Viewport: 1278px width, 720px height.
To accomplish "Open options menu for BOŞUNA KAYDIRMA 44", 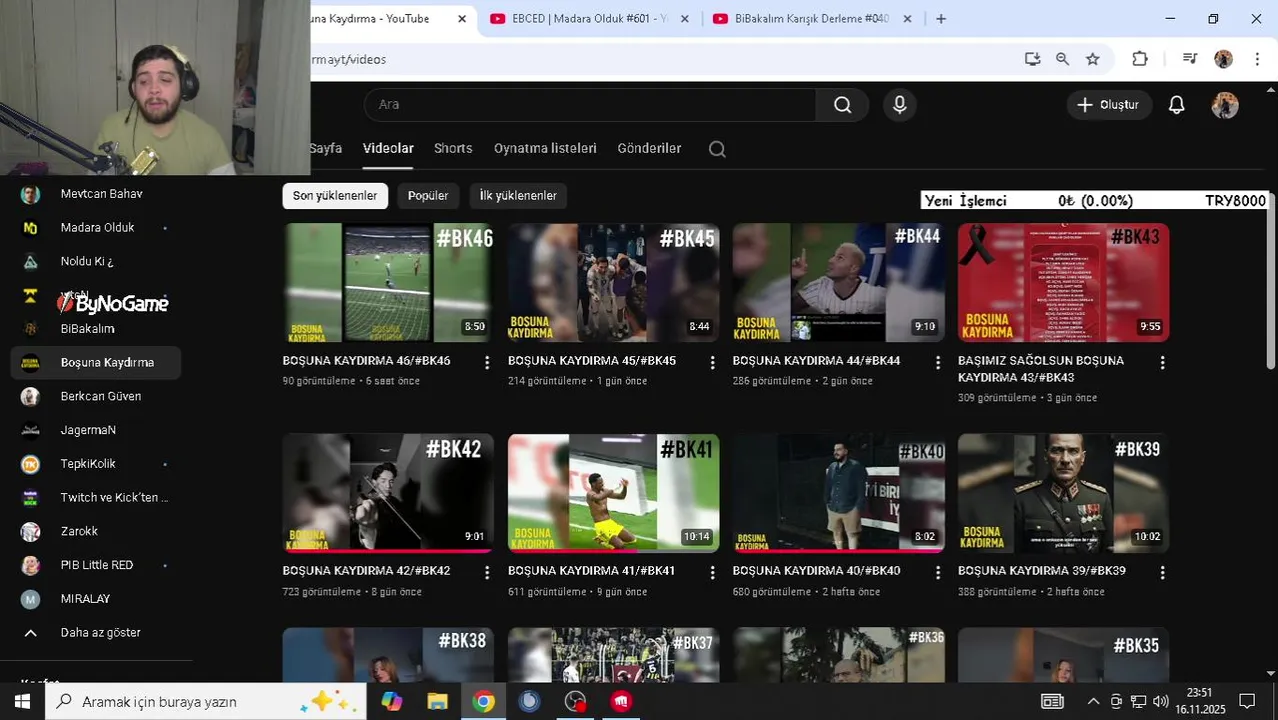I will click(x=937, y=362).
